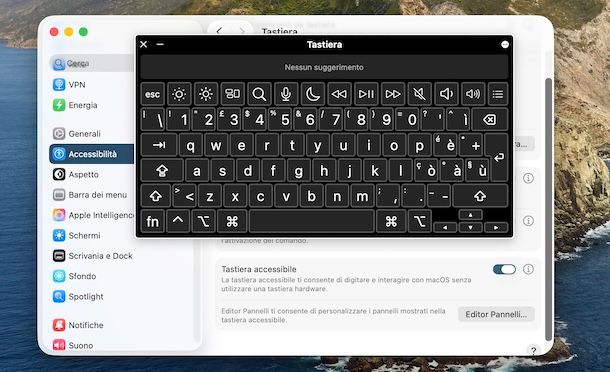Open the keyboard panel options menu button
Screen dimensions: 610x372
(505, 45)
